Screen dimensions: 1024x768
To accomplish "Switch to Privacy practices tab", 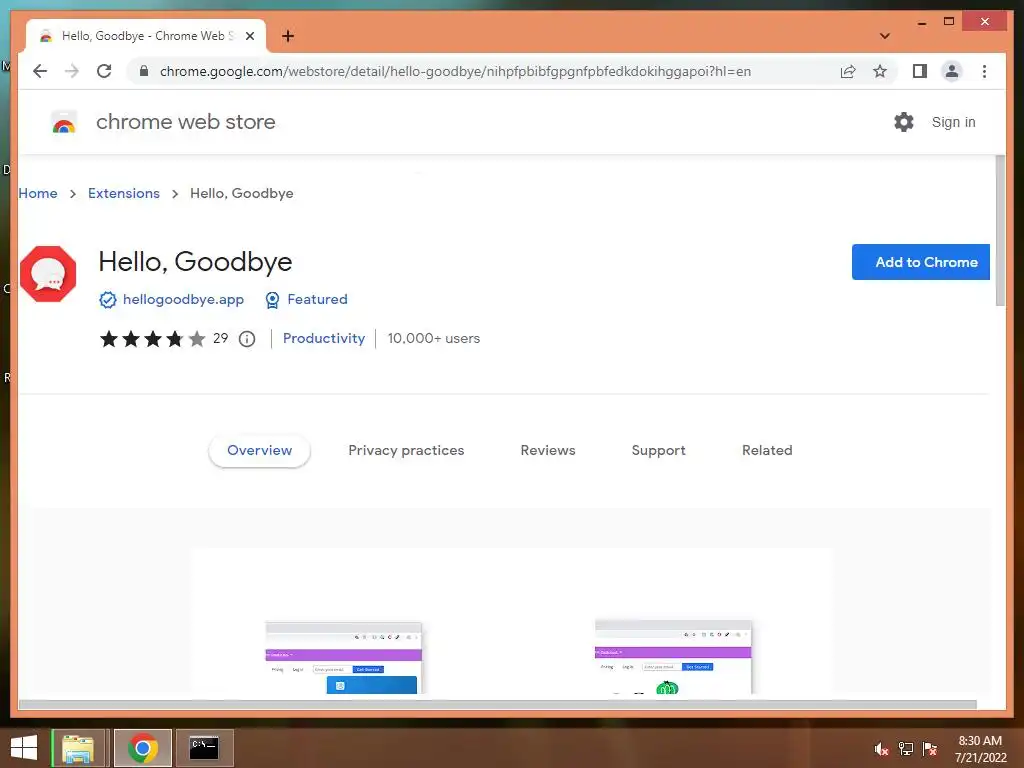I will click(406, 451).
